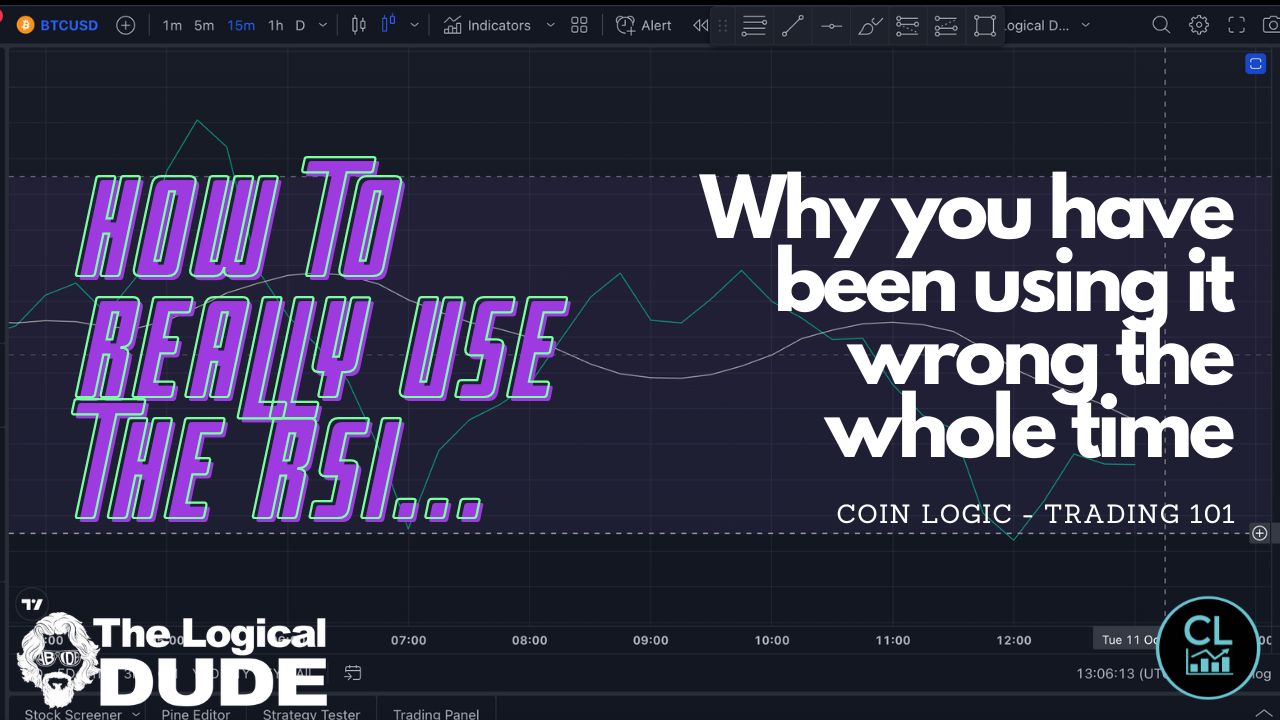Open indicator templates grid icon
Viewport: 1280px width, 720px height.
click(x=579, y=25)
